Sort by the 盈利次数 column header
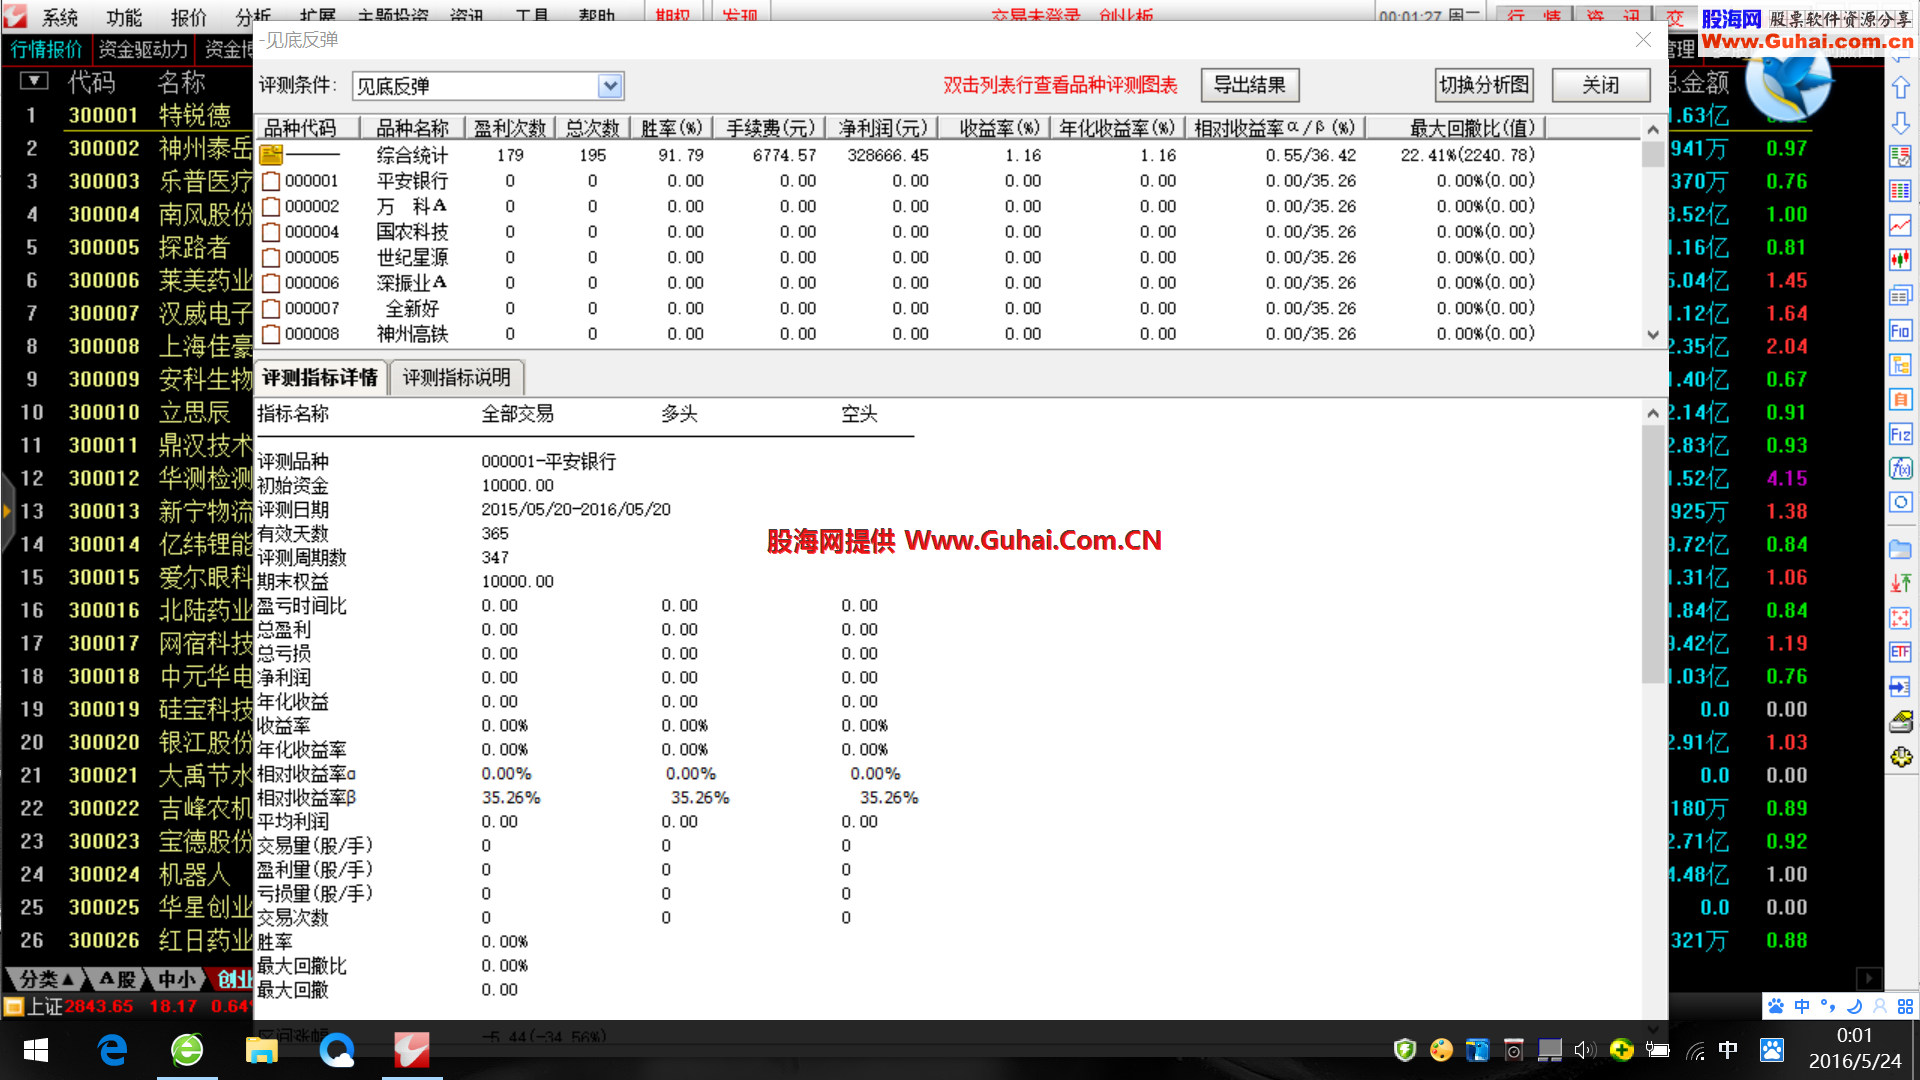 [510, 128]
